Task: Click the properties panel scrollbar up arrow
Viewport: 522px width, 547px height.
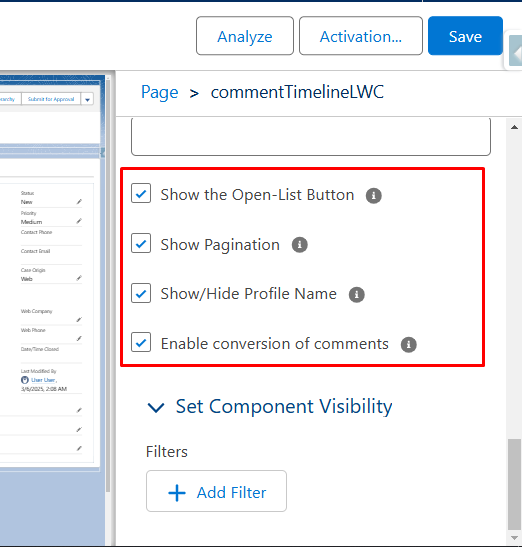Action: click(x=514, y=127)
